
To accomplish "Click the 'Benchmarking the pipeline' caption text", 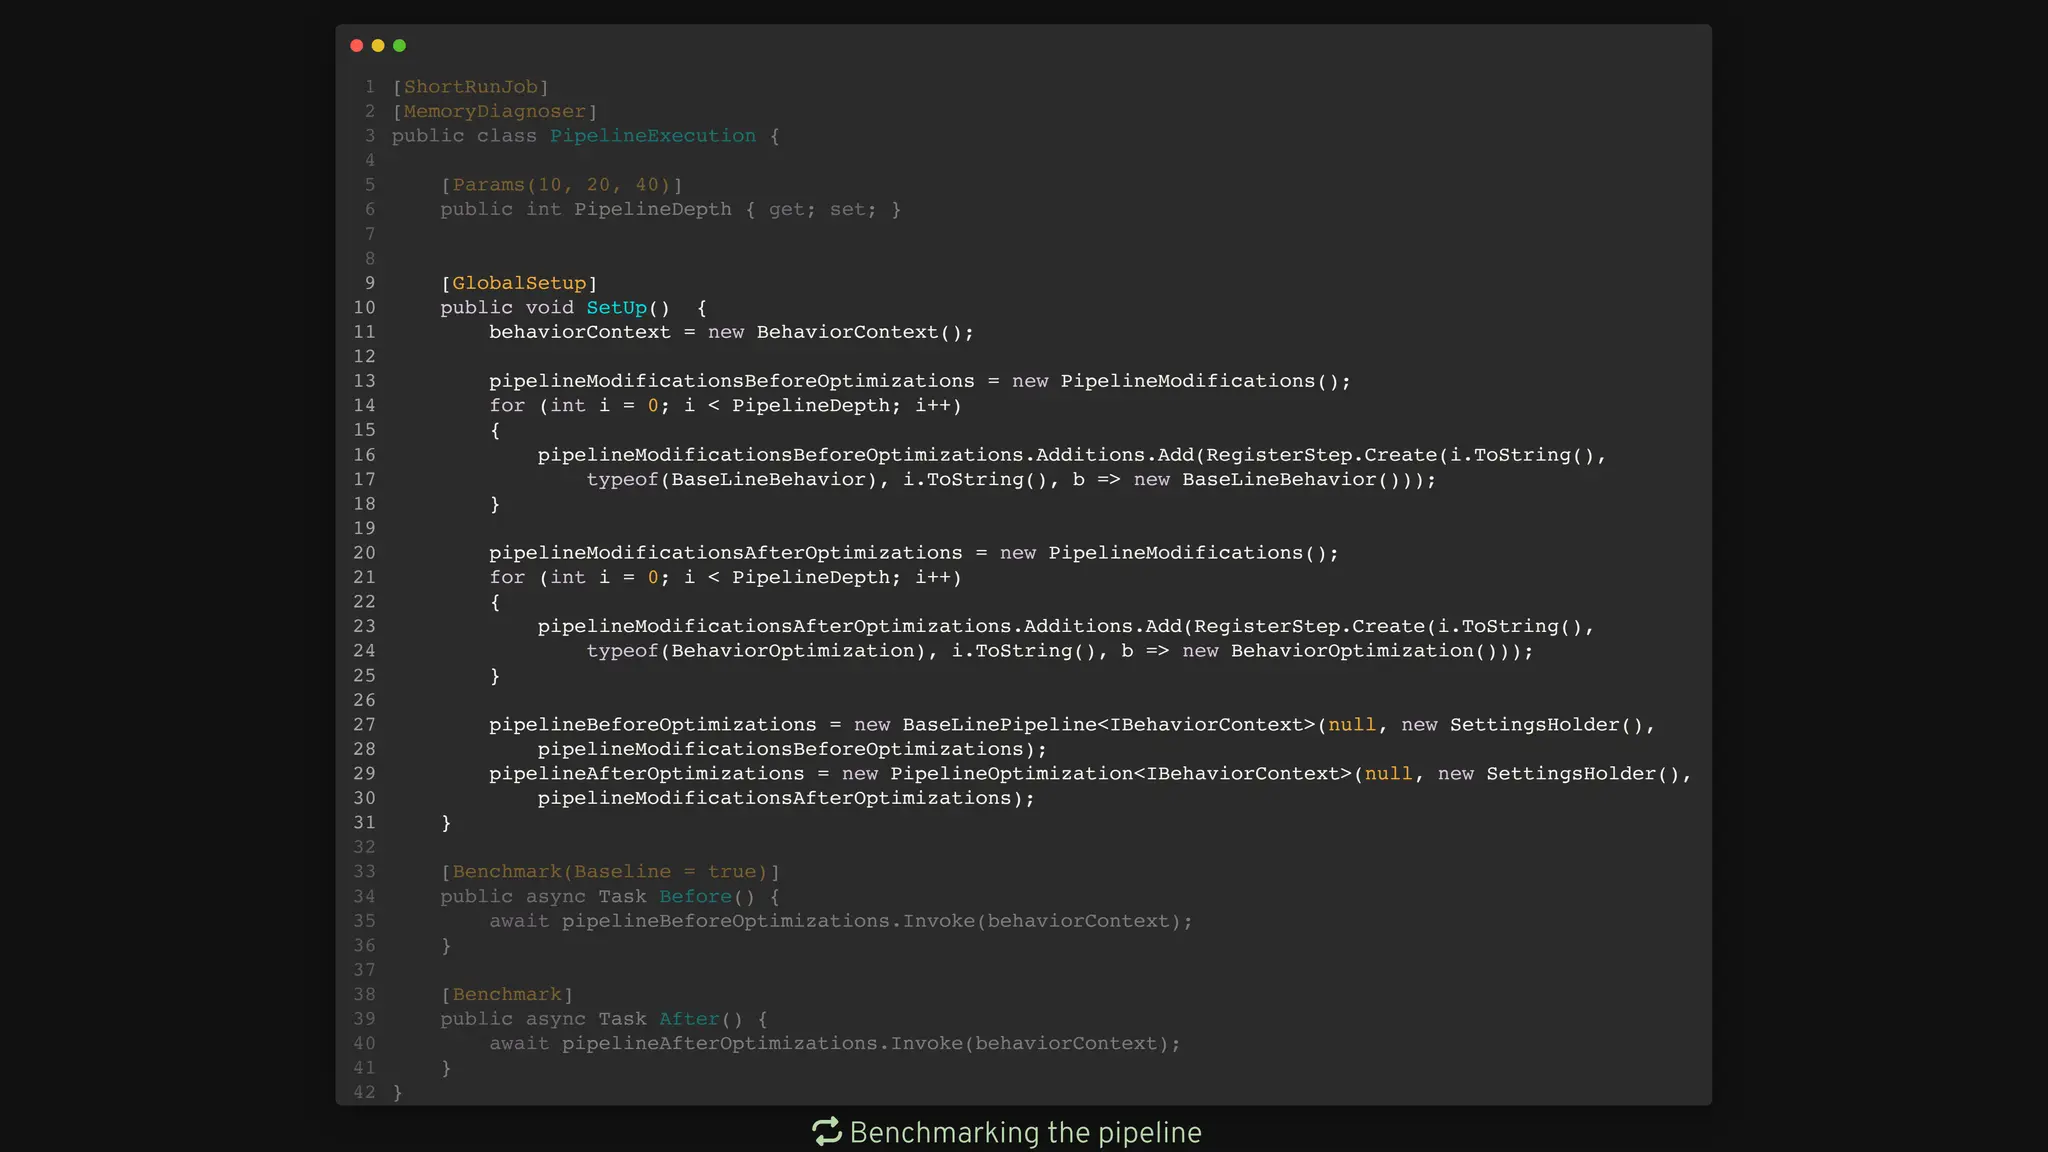I will click(x=1025, y=1132).
